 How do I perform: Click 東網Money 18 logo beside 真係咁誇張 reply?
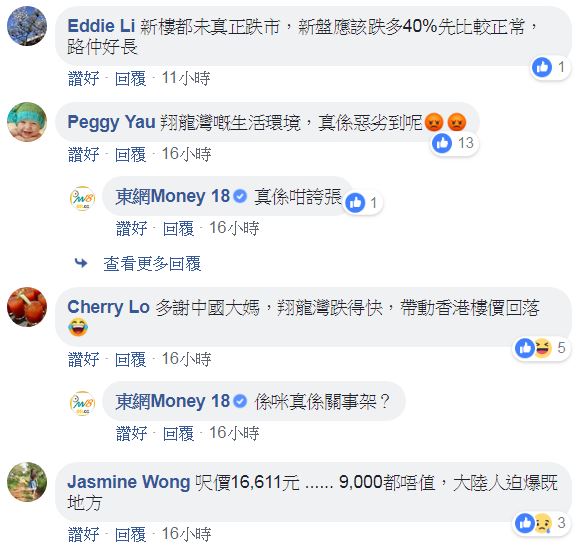83,199
